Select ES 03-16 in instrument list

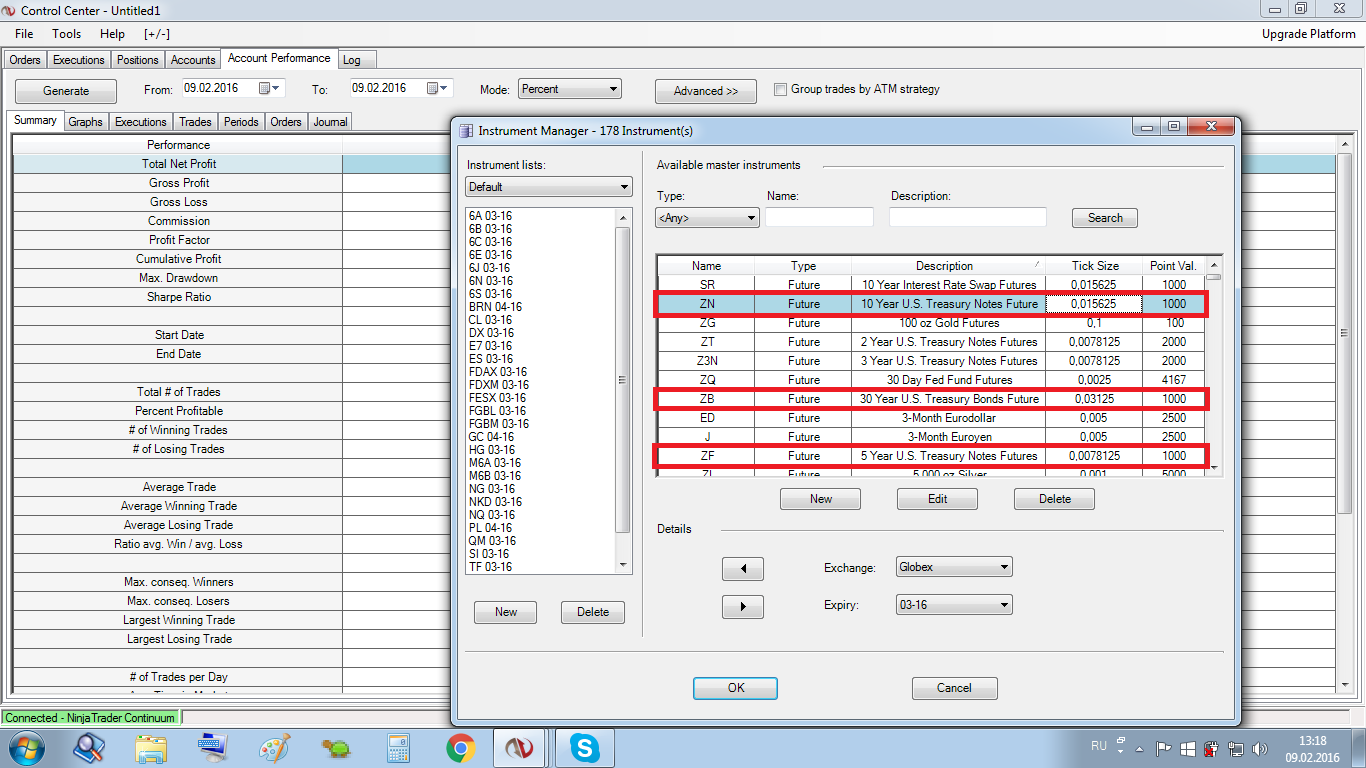click(490, 359)
